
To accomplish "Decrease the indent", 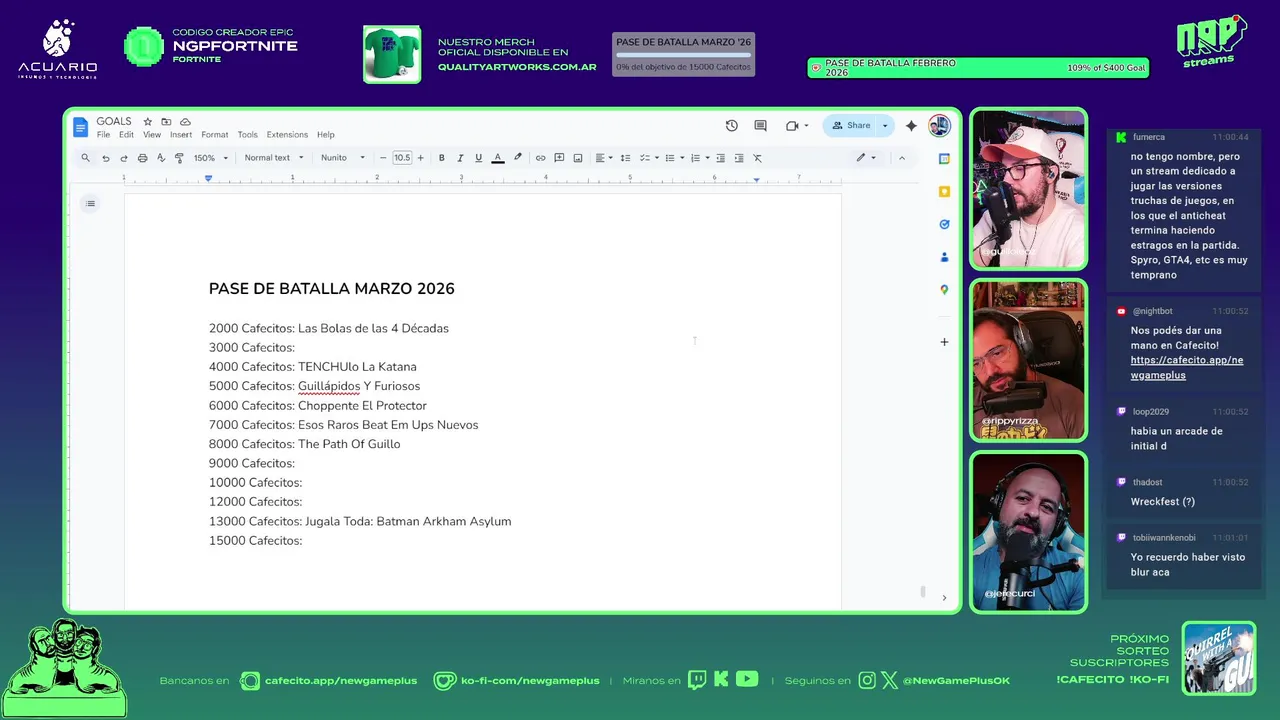I will pos(720,158).
